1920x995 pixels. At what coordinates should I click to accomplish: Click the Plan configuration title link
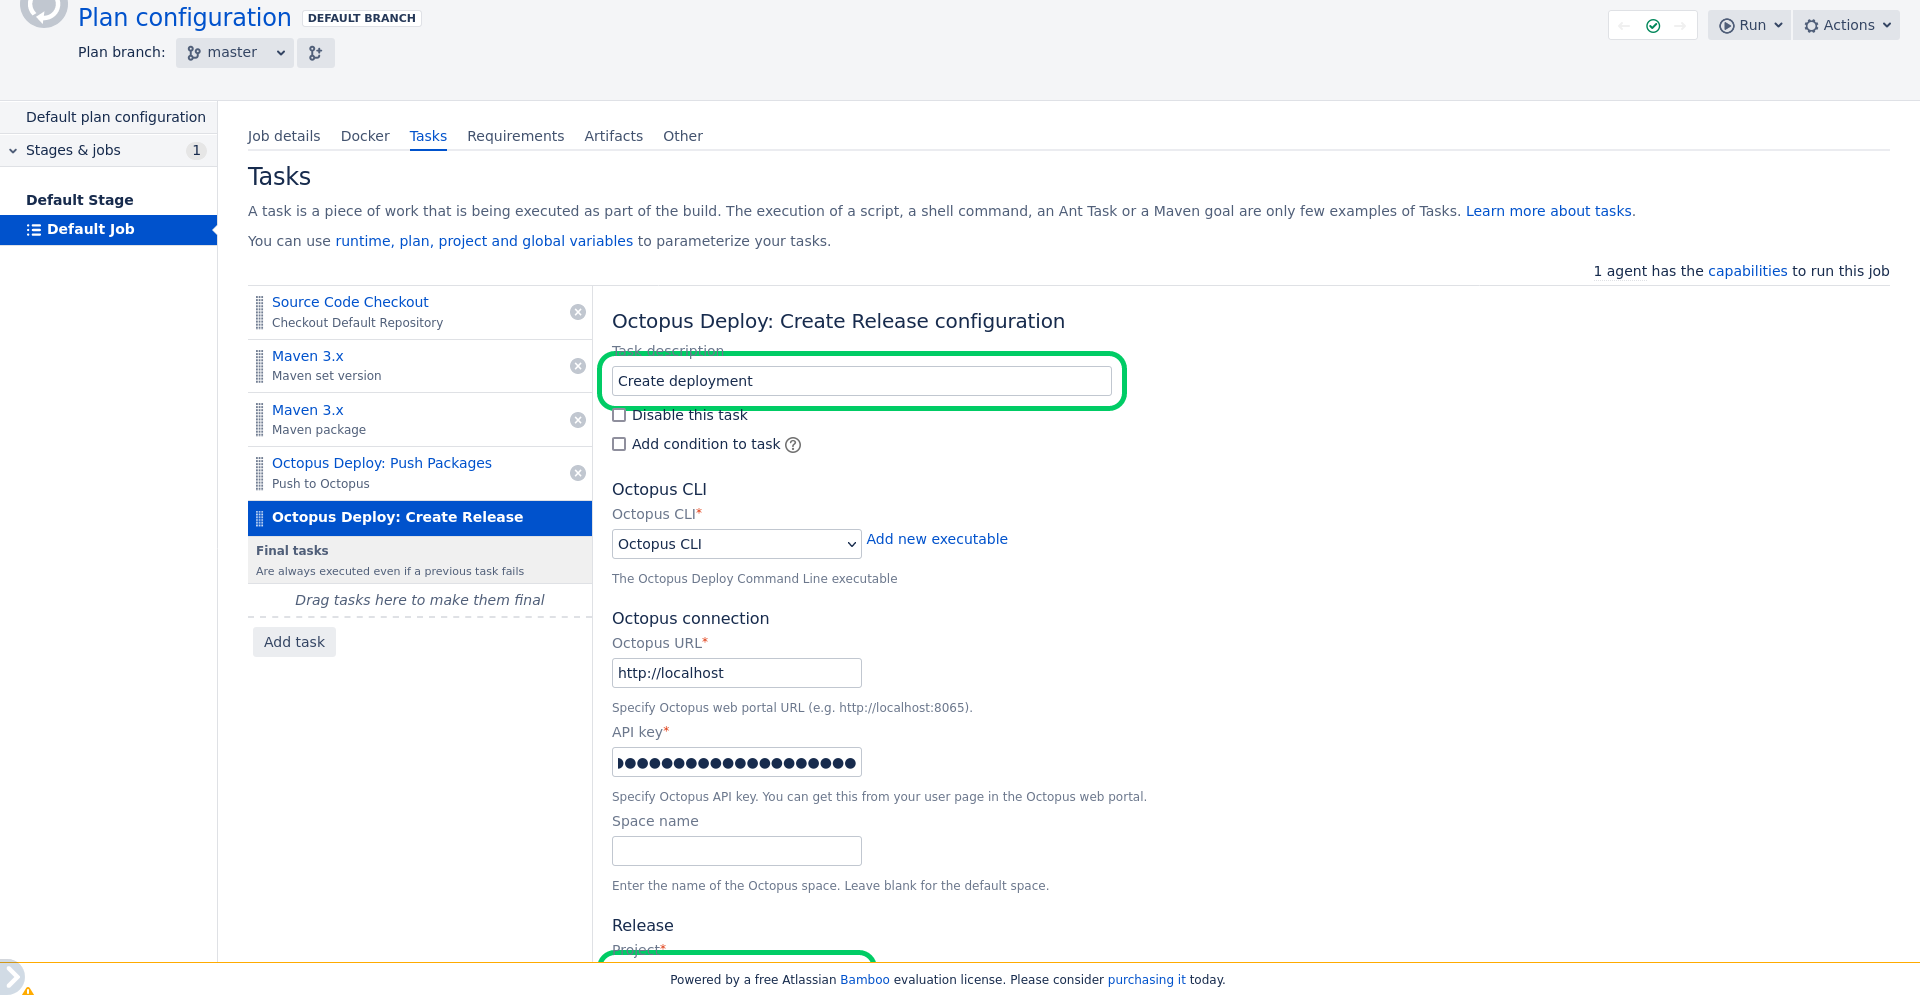pyautogui.click(x=185, y=17)
